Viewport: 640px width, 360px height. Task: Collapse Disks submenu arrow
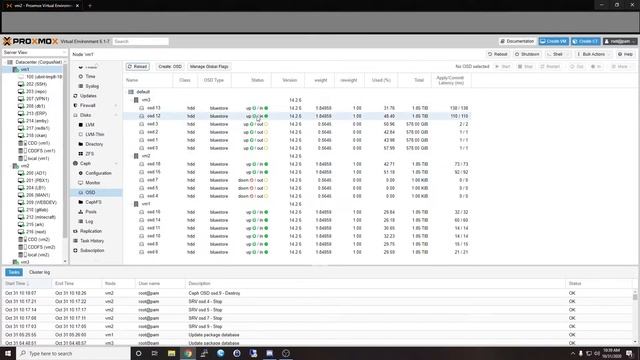click(x=116, y=115)
